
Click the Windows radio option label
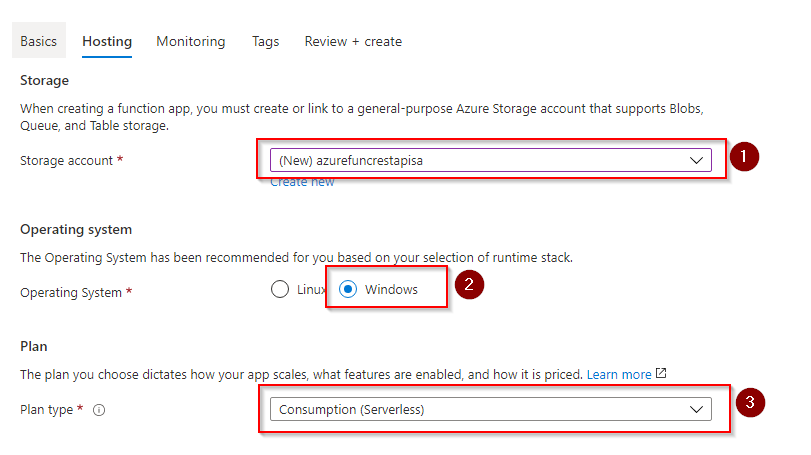click(391, 290)
